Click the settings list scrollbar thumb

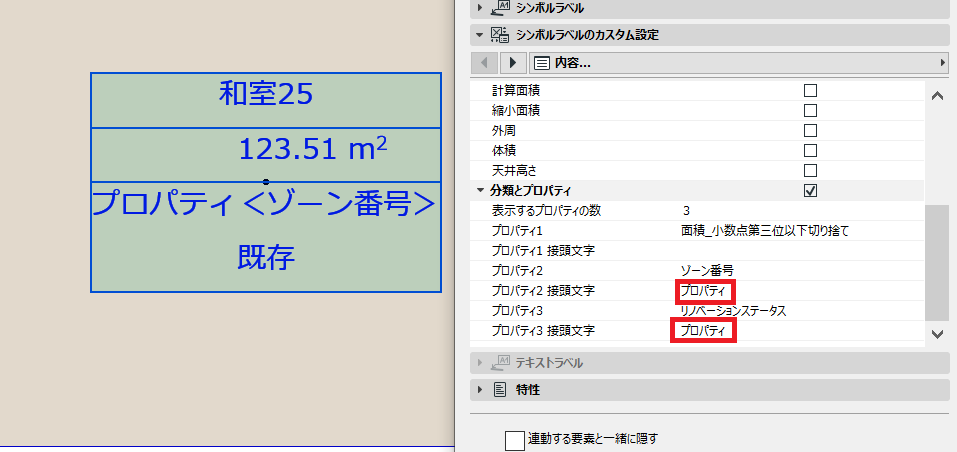click(x=937, y=263)
